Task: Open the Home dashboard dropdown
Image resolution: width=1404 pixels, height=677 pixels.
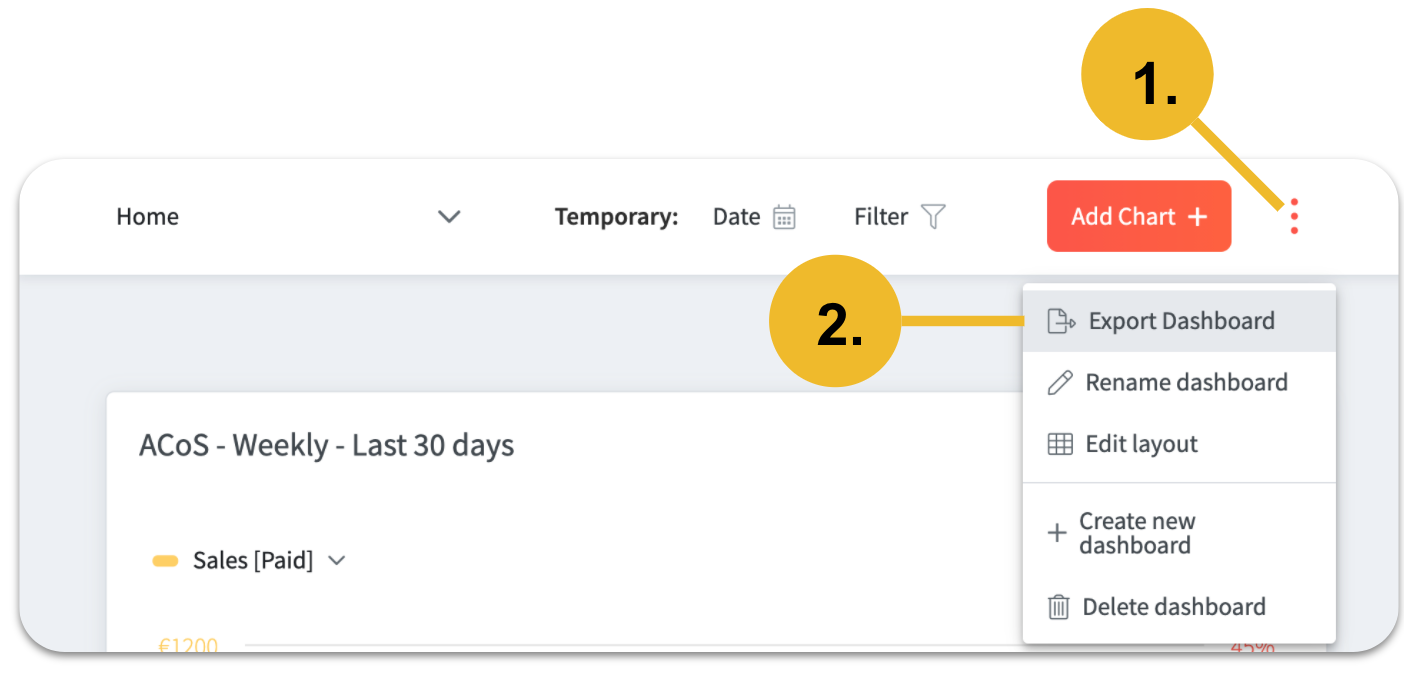Action: [x=148, y=217]
